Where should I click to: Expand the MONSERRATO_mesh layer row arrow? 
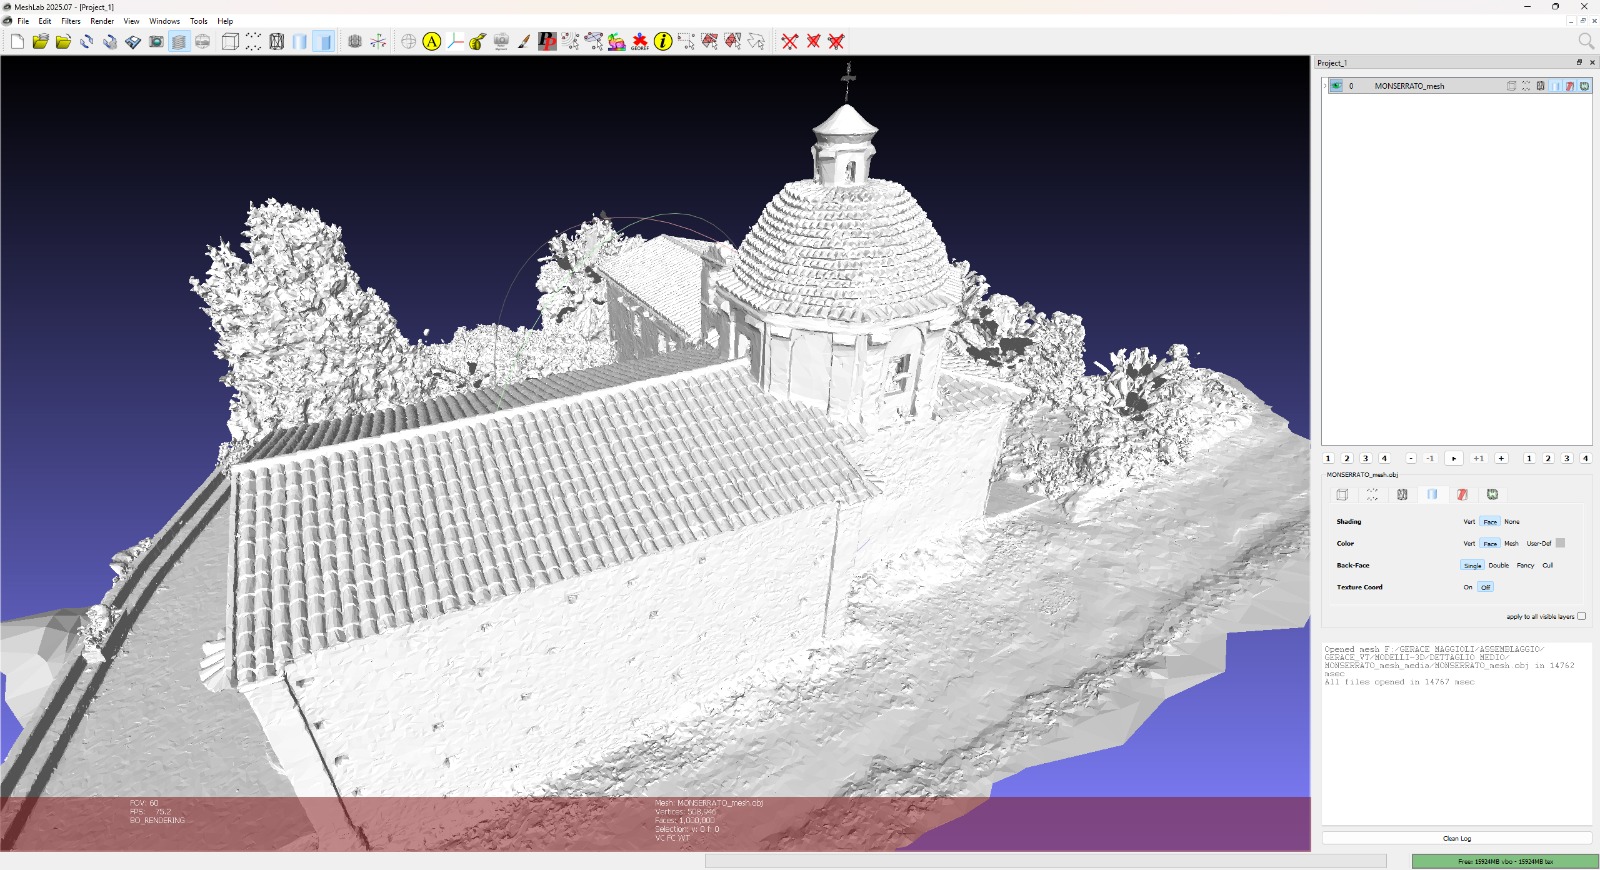[1325, 86]
